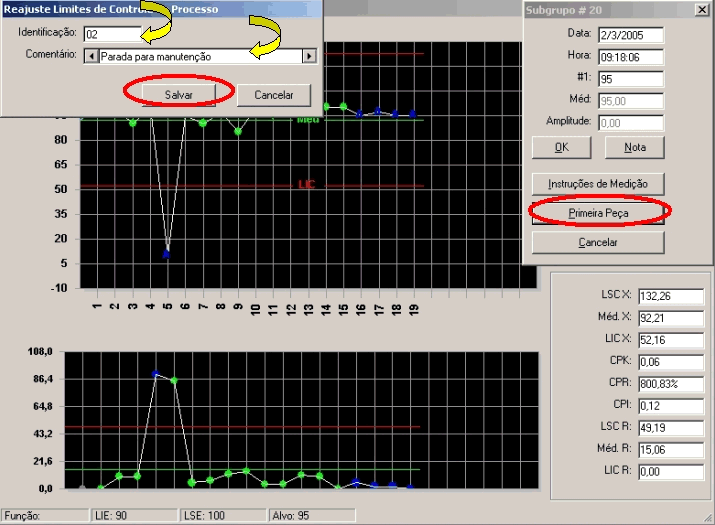Click the Primeira Peça button

tap(598, 213)
